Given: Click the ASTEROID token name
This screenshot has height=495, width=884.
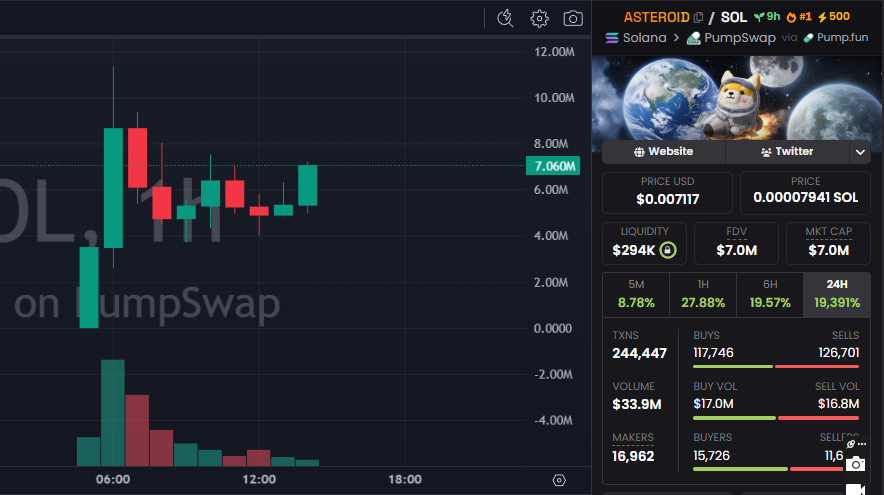Looking at the screenshot, I should click(x=656, y=17).
